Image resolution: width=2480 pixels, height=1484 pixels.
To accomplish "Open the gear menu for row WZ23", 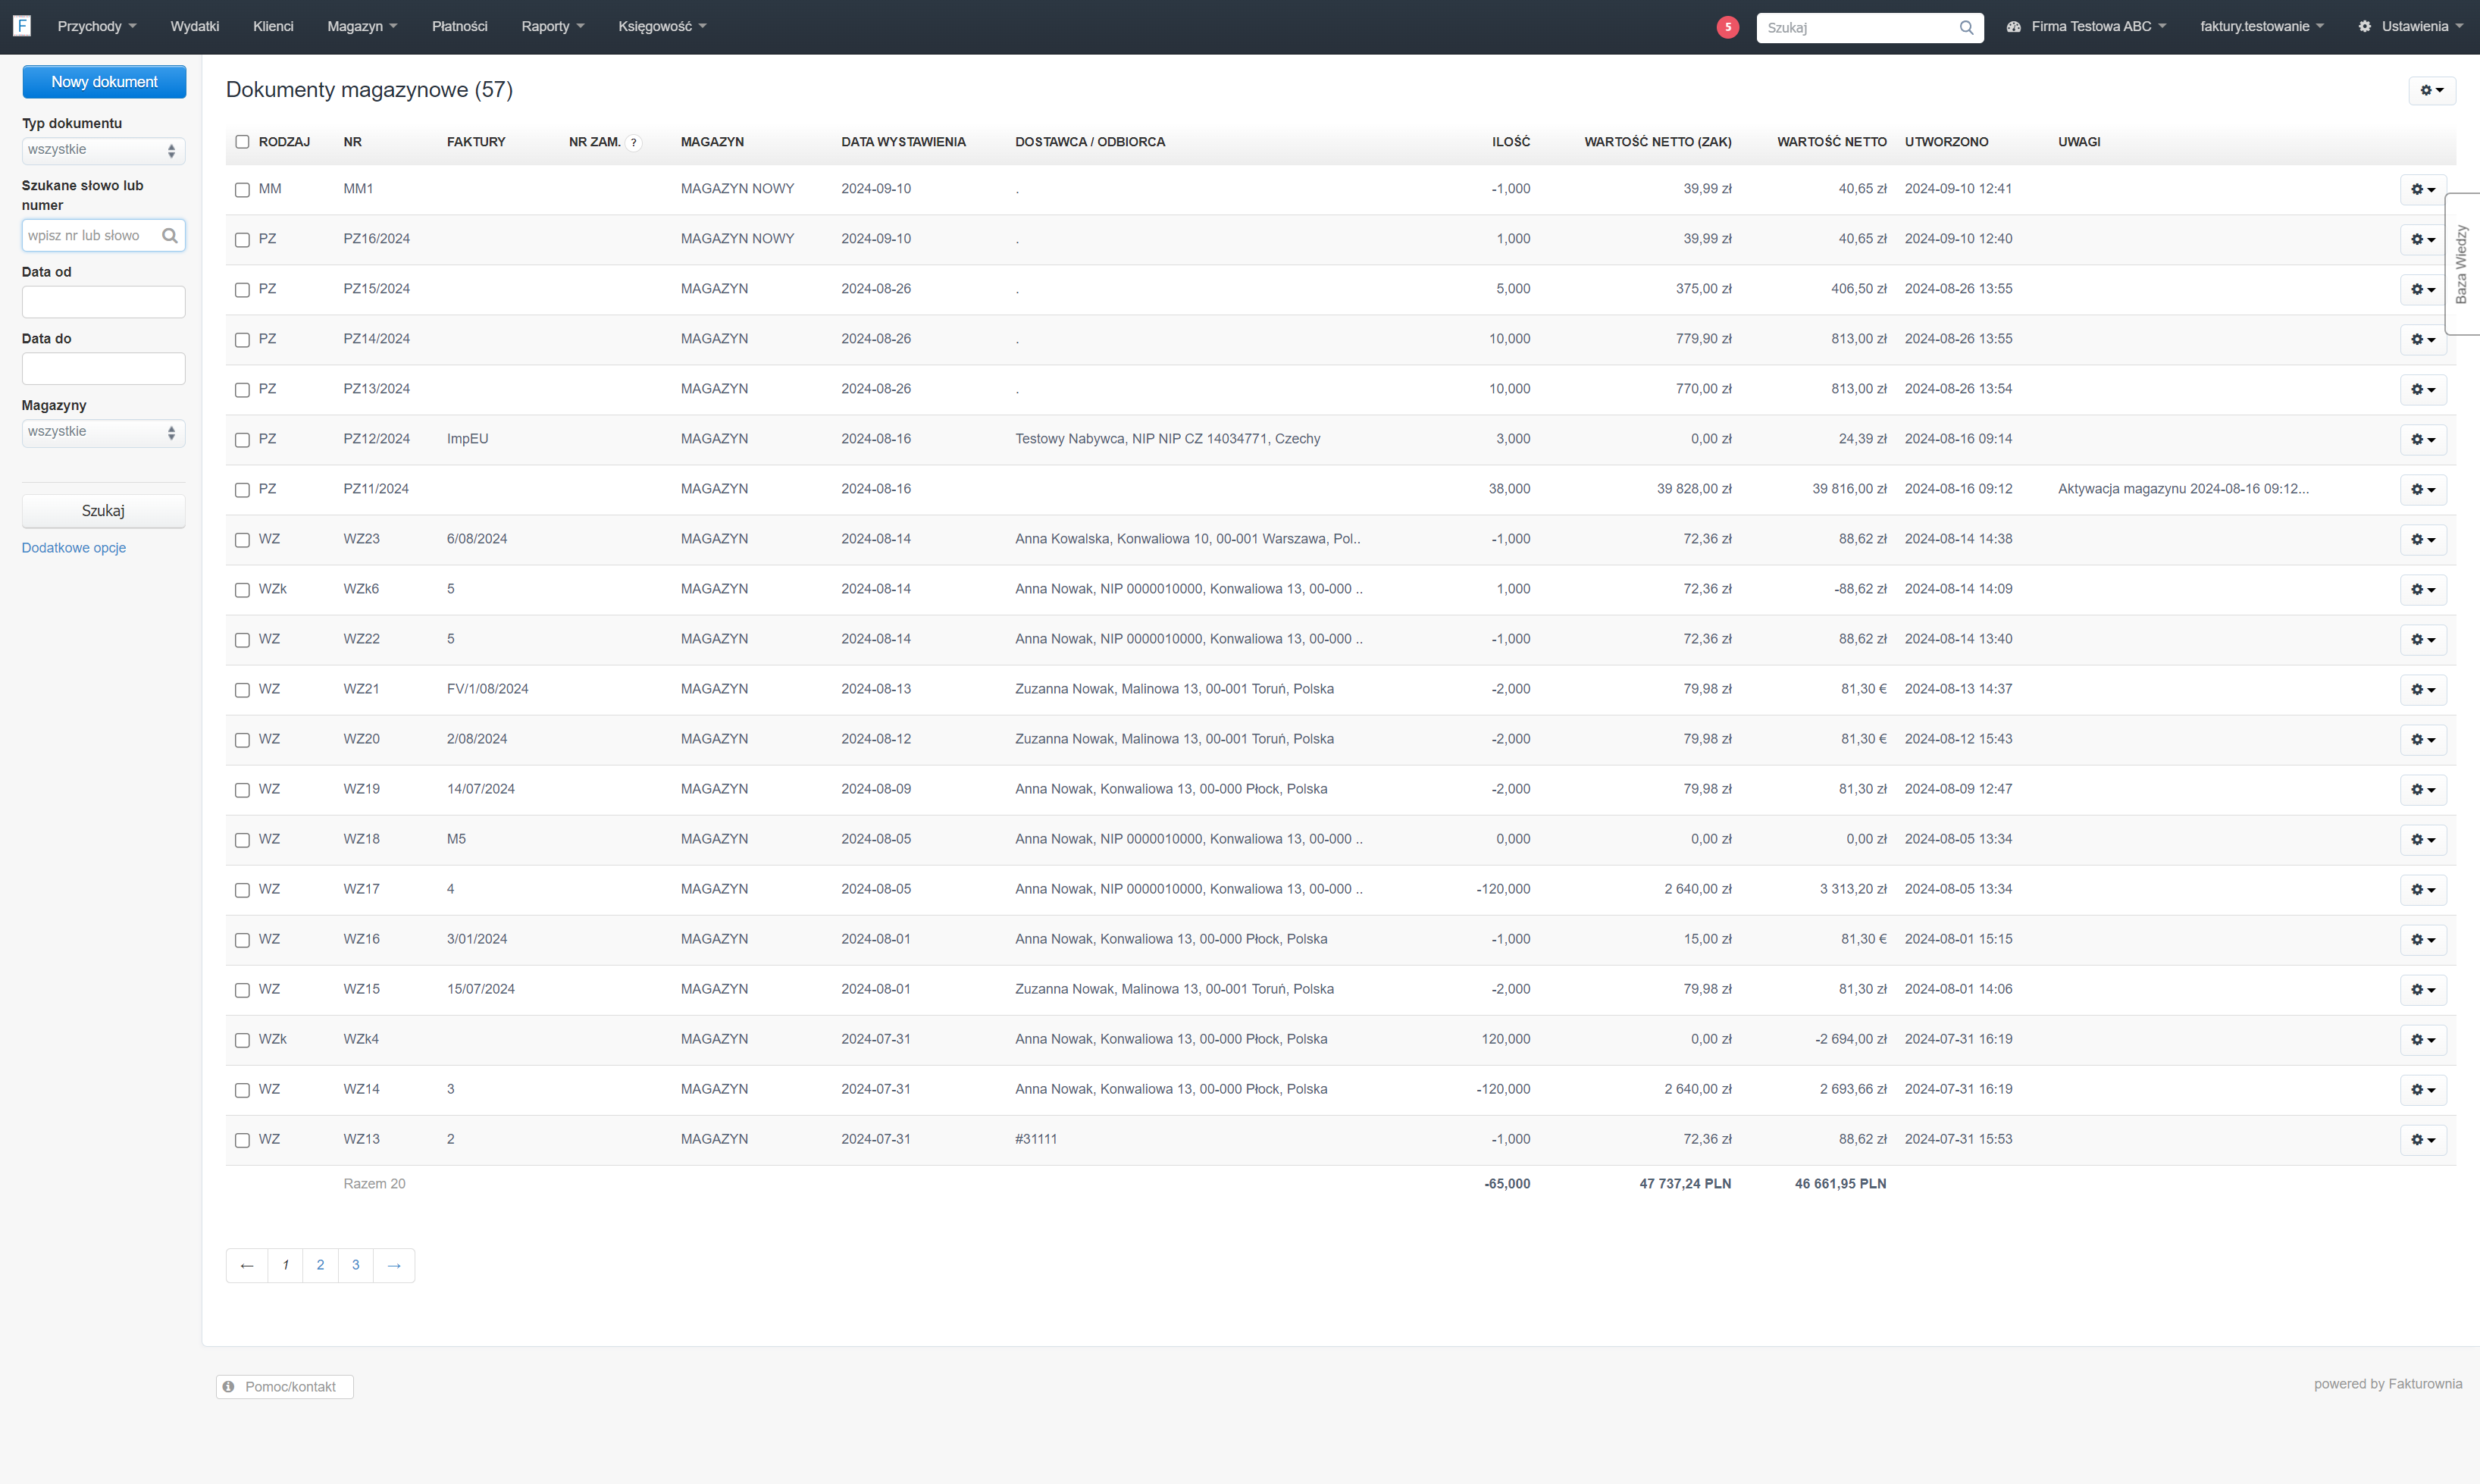I will pyautogui.click(x=2423, y=539).
